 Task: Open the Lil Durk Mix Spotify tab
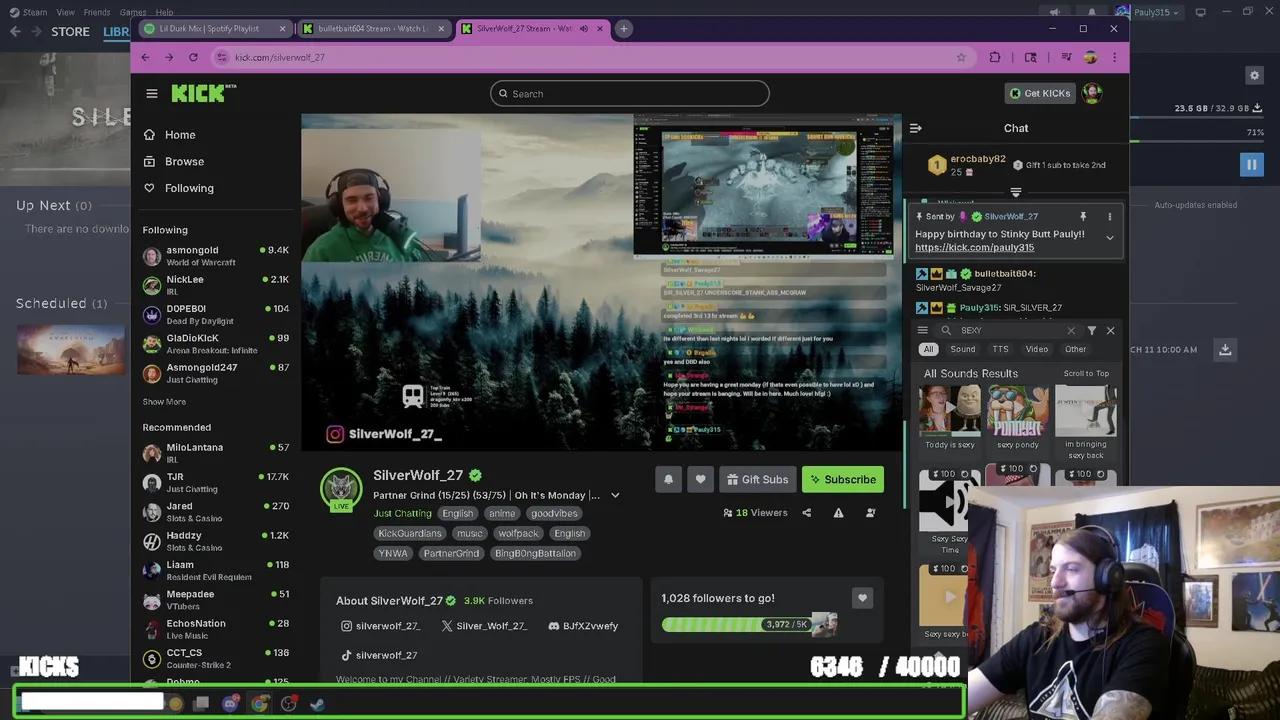point(210,28)
